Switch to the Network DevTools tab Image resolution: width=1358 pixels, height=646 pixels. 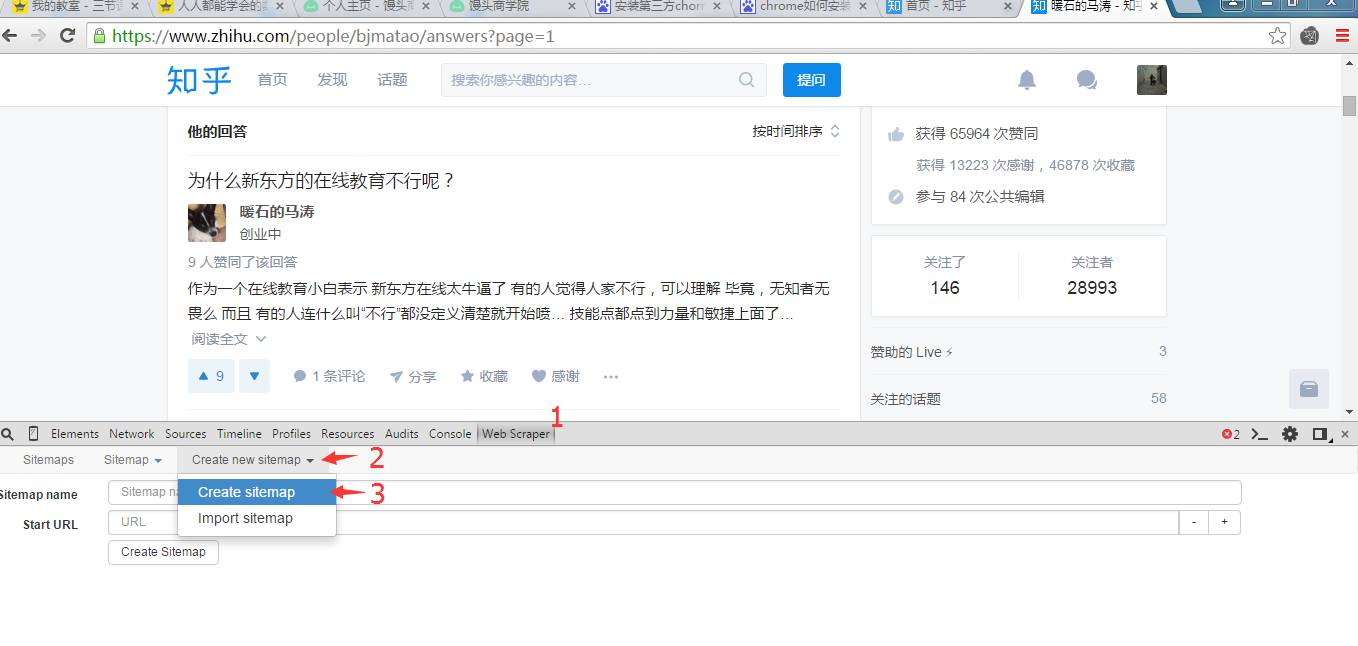click(132, 434)
